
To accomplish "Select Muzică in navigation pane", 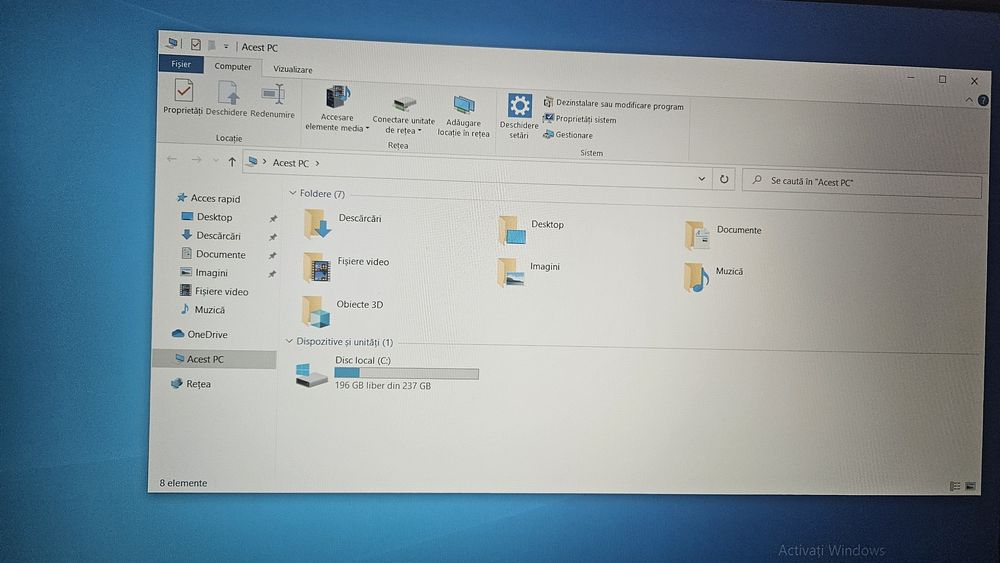I will coord(202,309).
